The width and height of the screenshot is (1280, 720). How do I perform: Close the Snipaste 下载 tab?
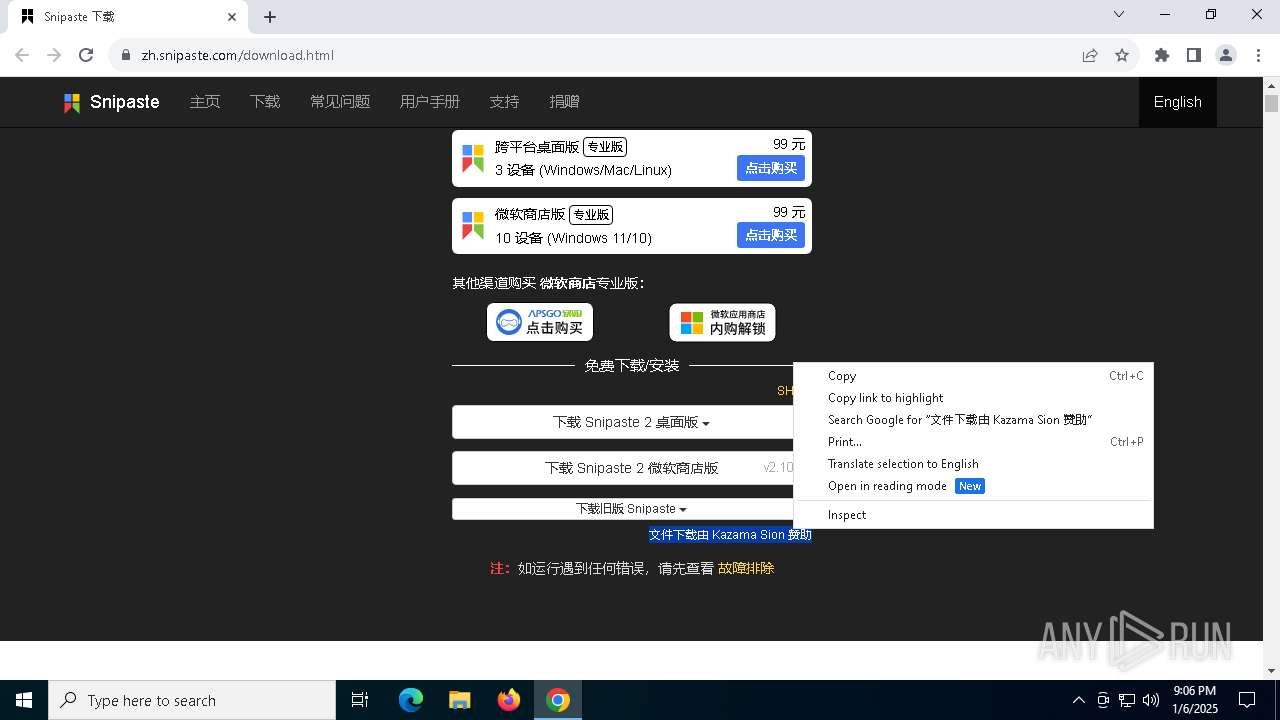click(232, 17)
